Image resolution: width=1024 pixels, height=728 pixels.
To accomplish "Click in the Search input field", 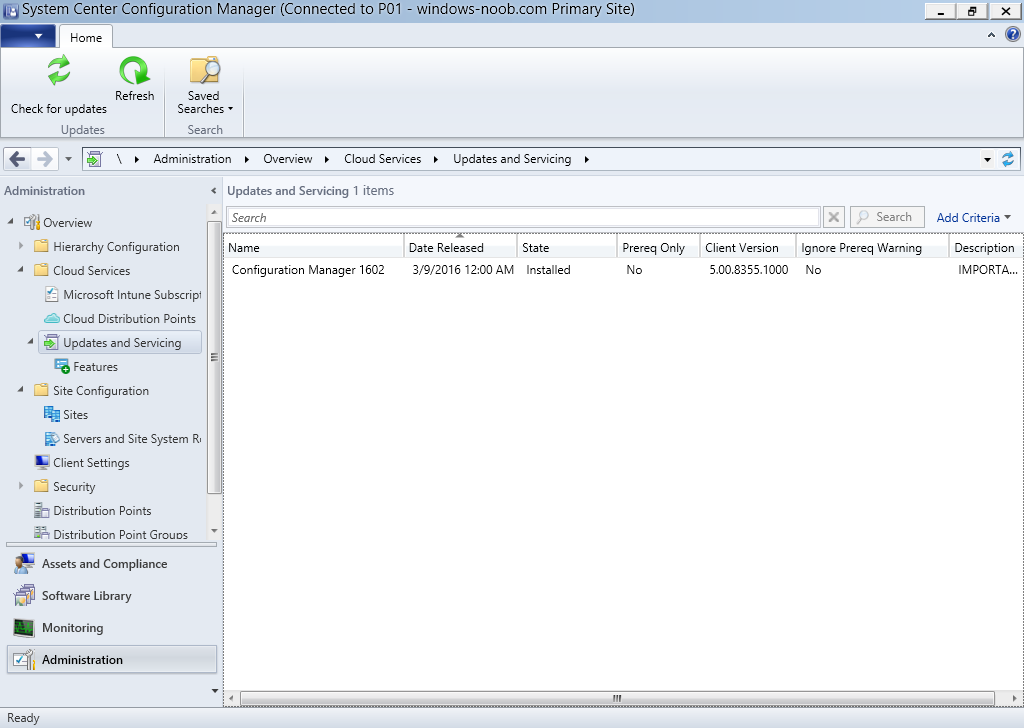I will [522, 217].
